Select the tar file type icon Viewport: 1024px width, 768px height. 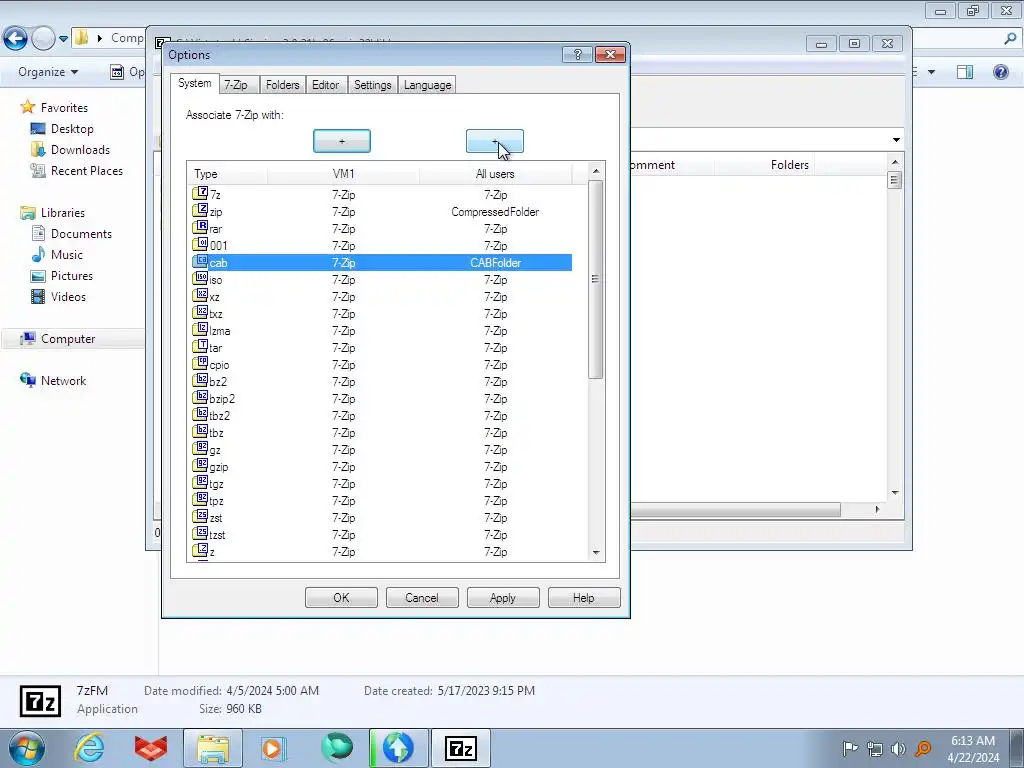pyautogui.click(x=200, y=347)
